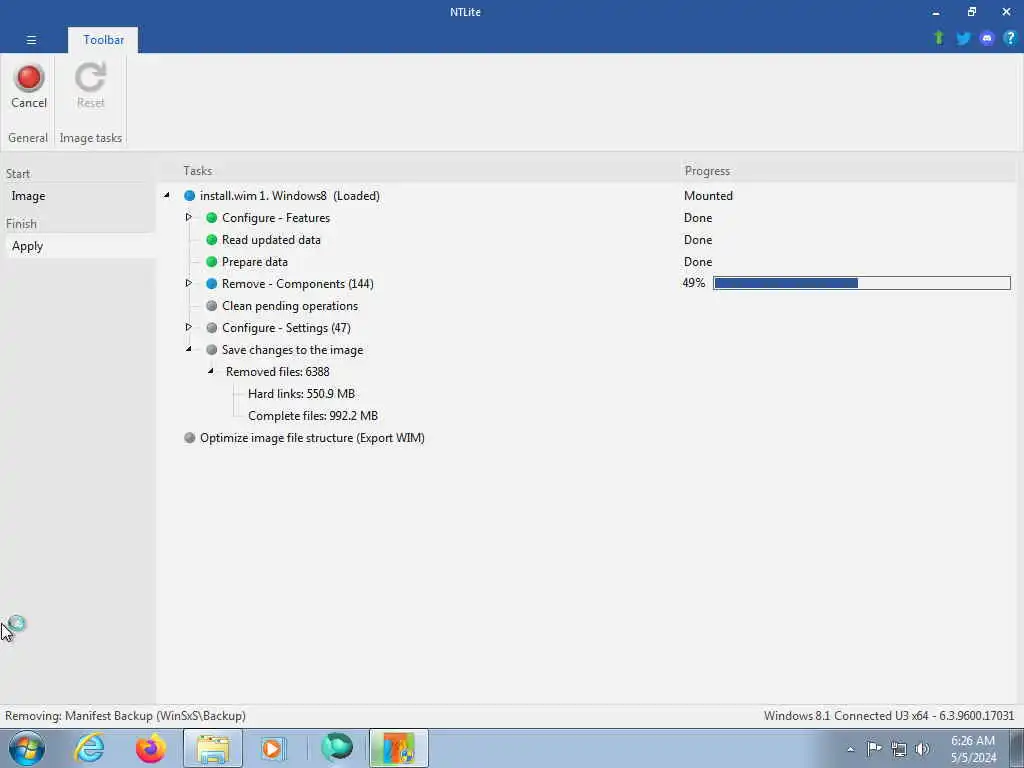1024x768 pixels.
Task: Click gray dot beside Configure - Settings
Action: point(212,328)
